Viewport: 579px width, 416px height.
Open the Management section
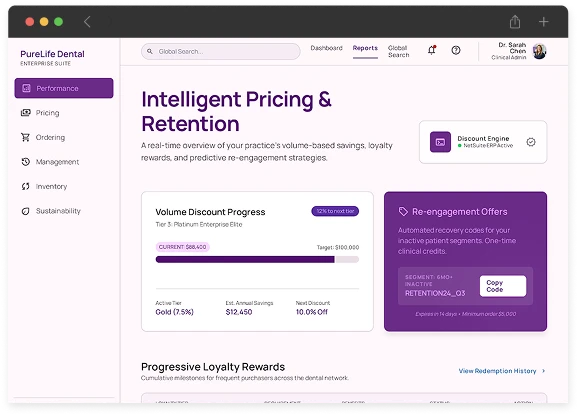(x=64, y=162)
